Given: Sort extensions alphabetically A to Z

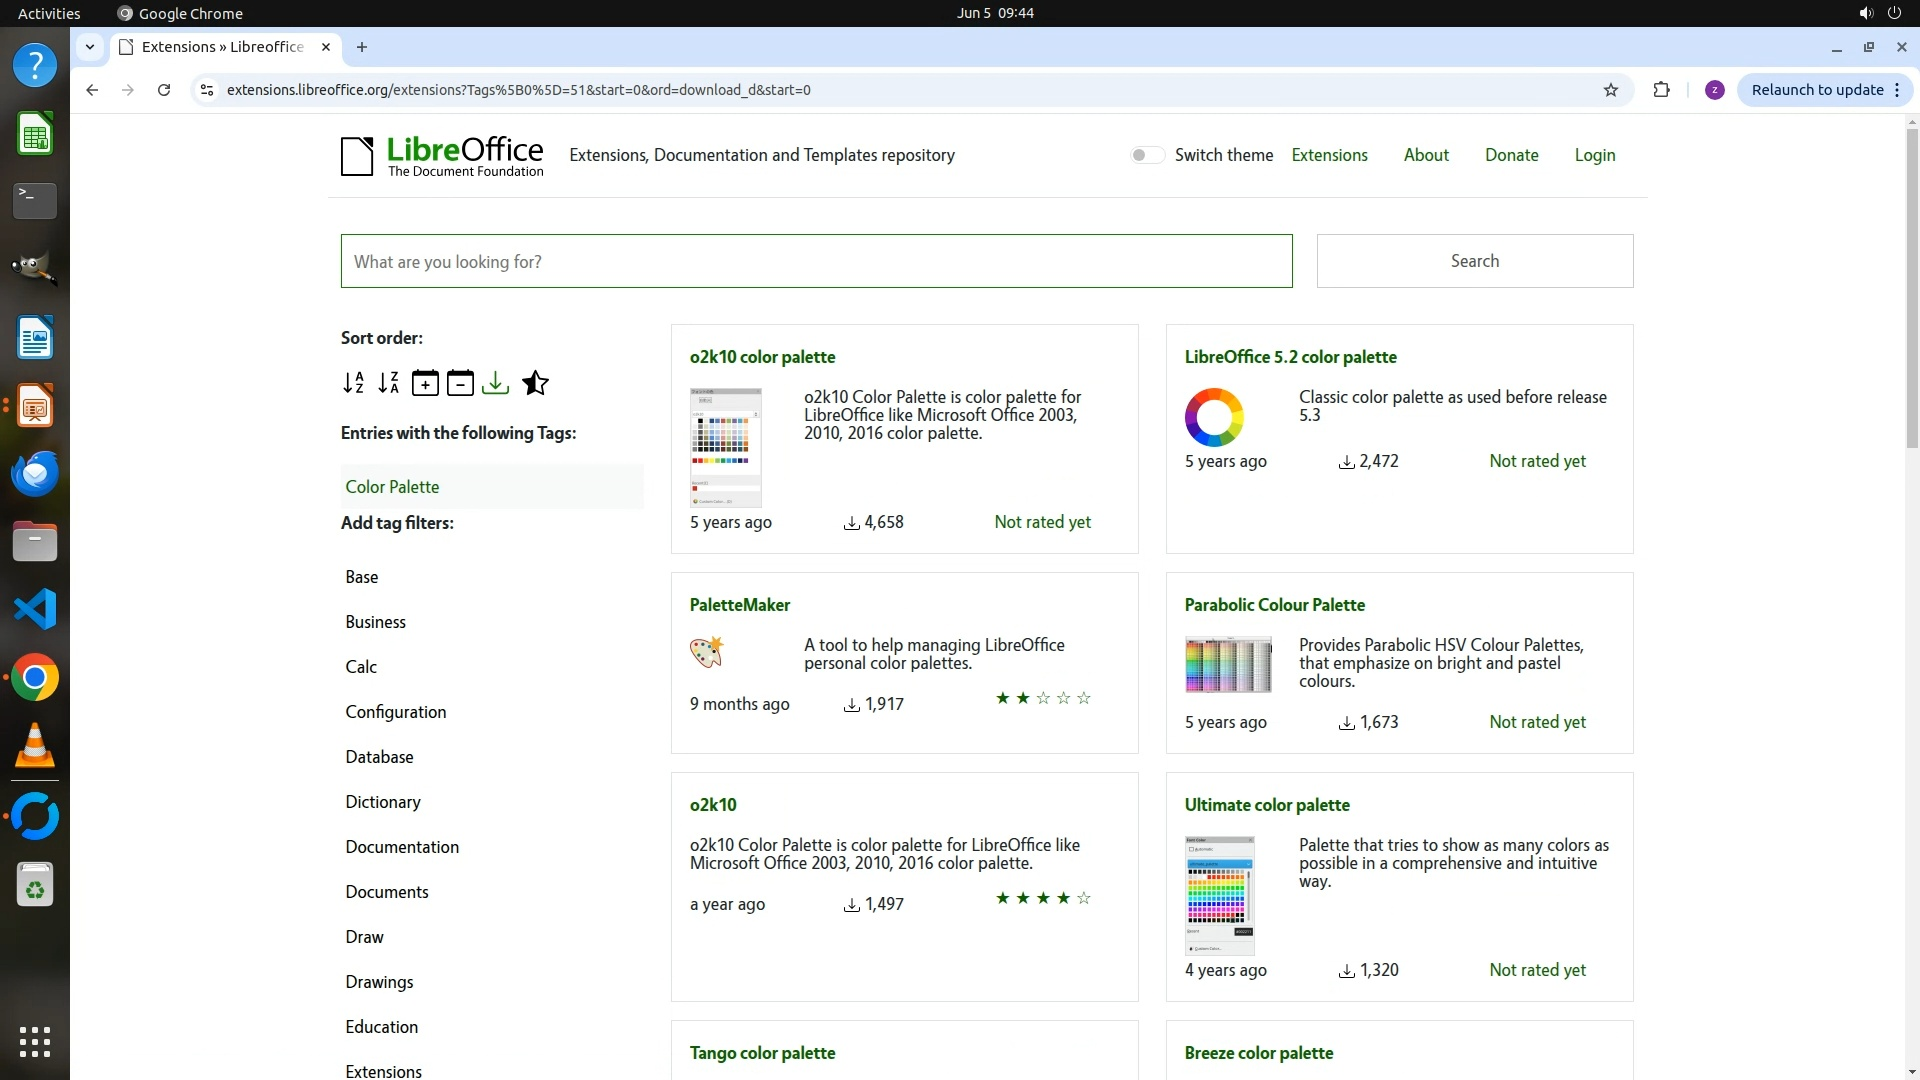Looking at the screenshot, I should click(x=353, y=383).
